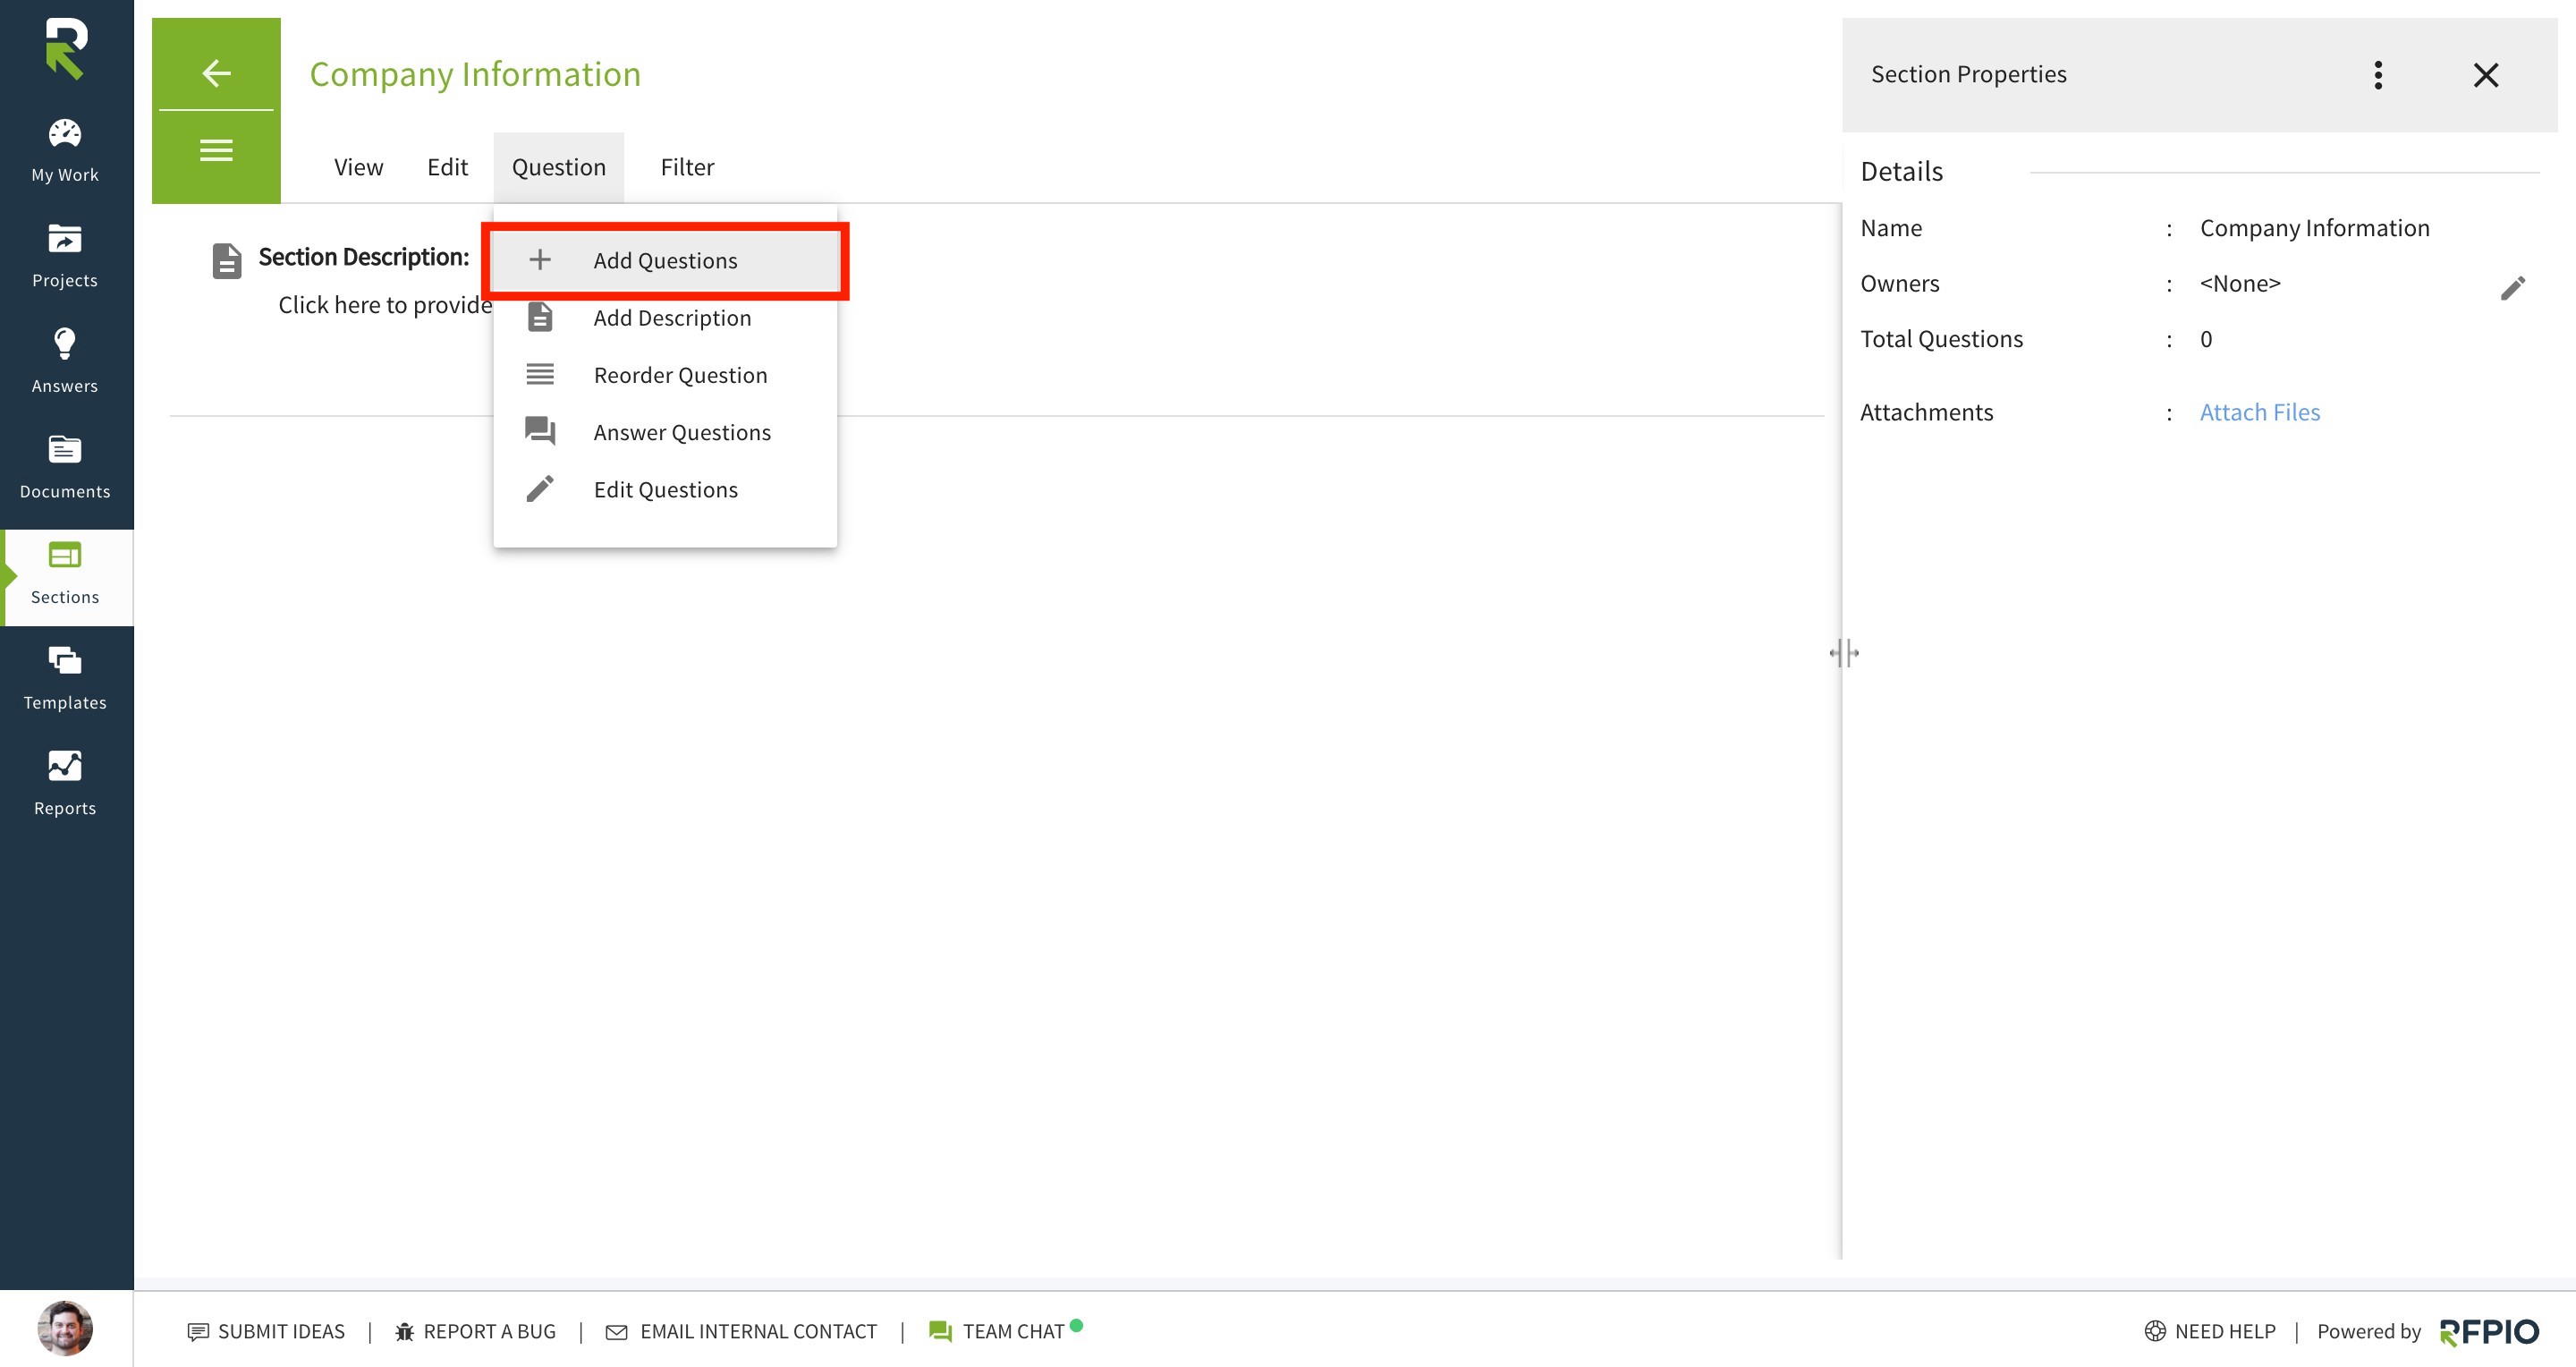Open the Answers library
The height and width of the screenshot is (1367, 2576).
tap(65, 361)
